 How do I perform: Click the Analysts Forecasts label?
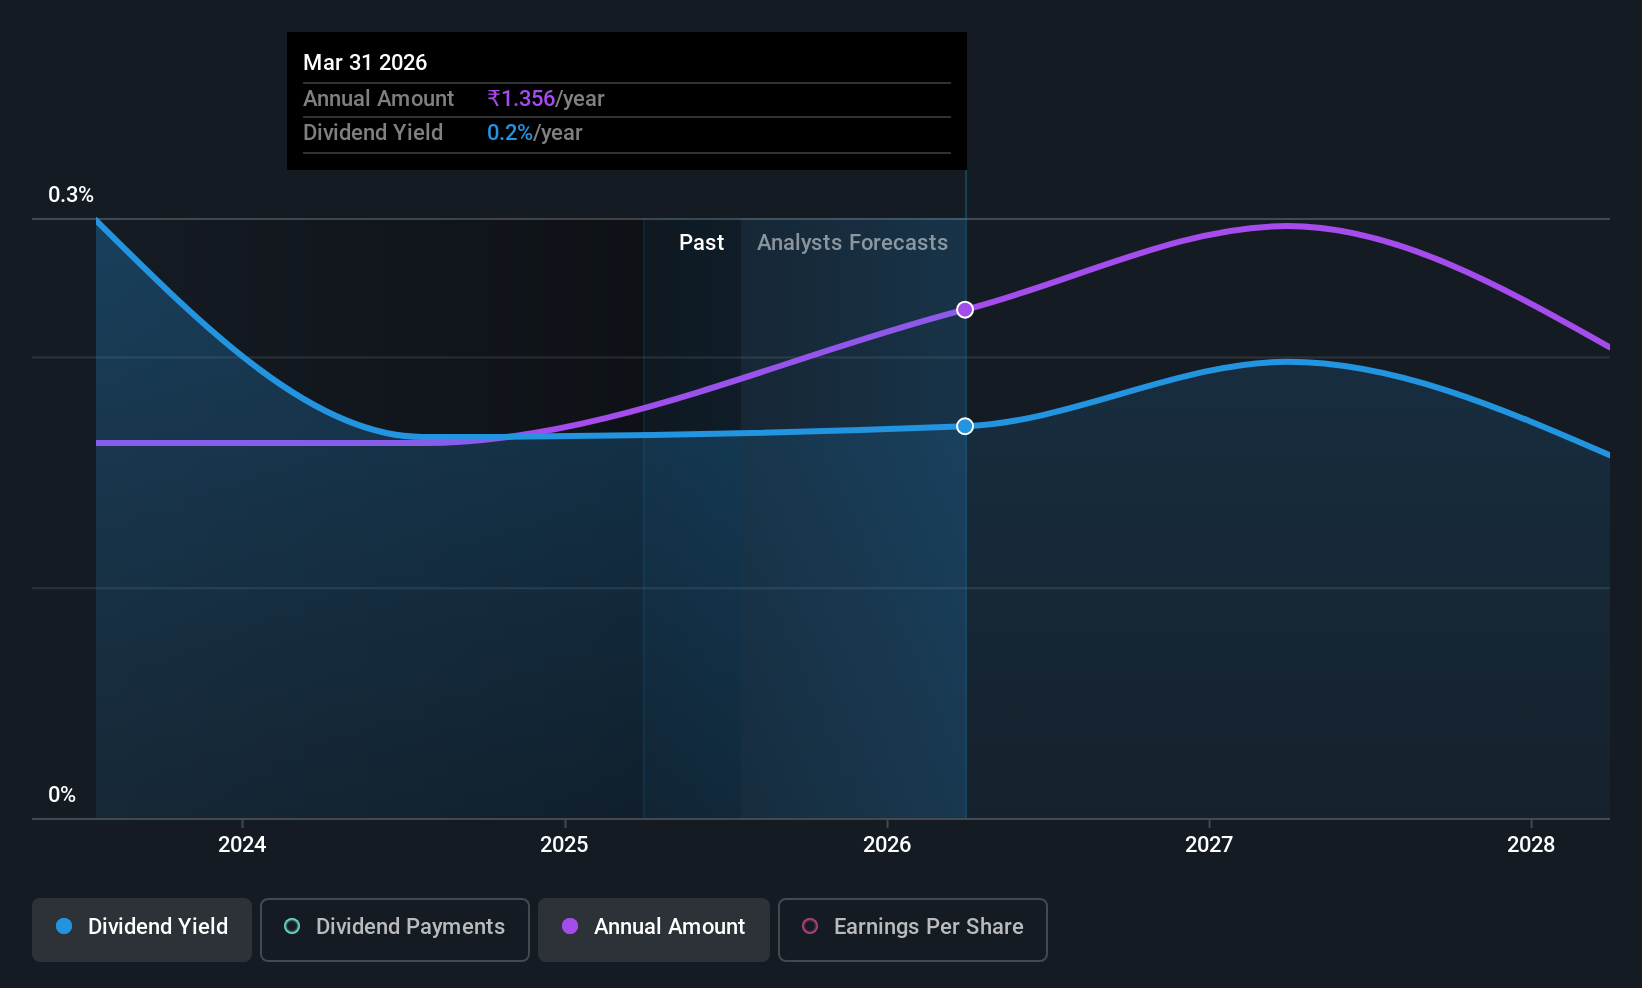[852, 243]
